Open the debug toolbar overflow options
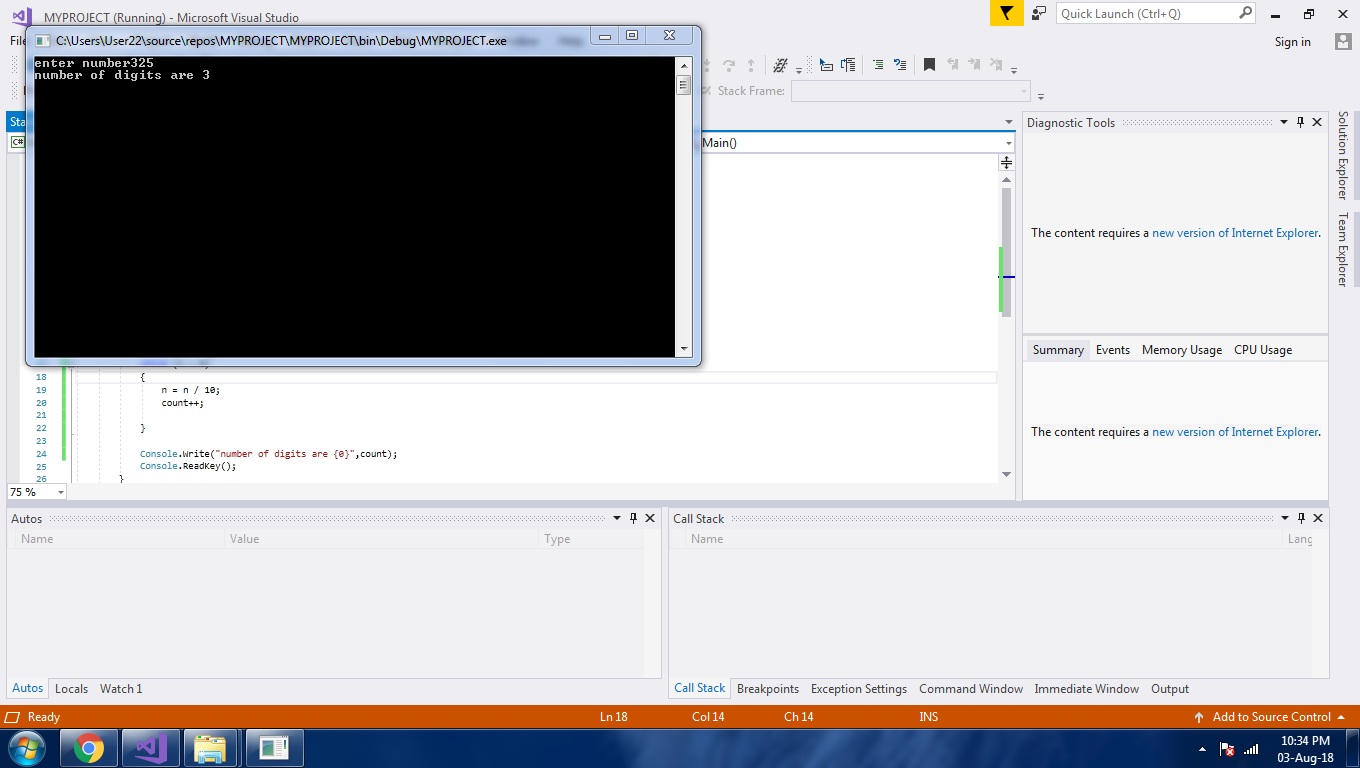1360x768 pixels. (799, 71)
